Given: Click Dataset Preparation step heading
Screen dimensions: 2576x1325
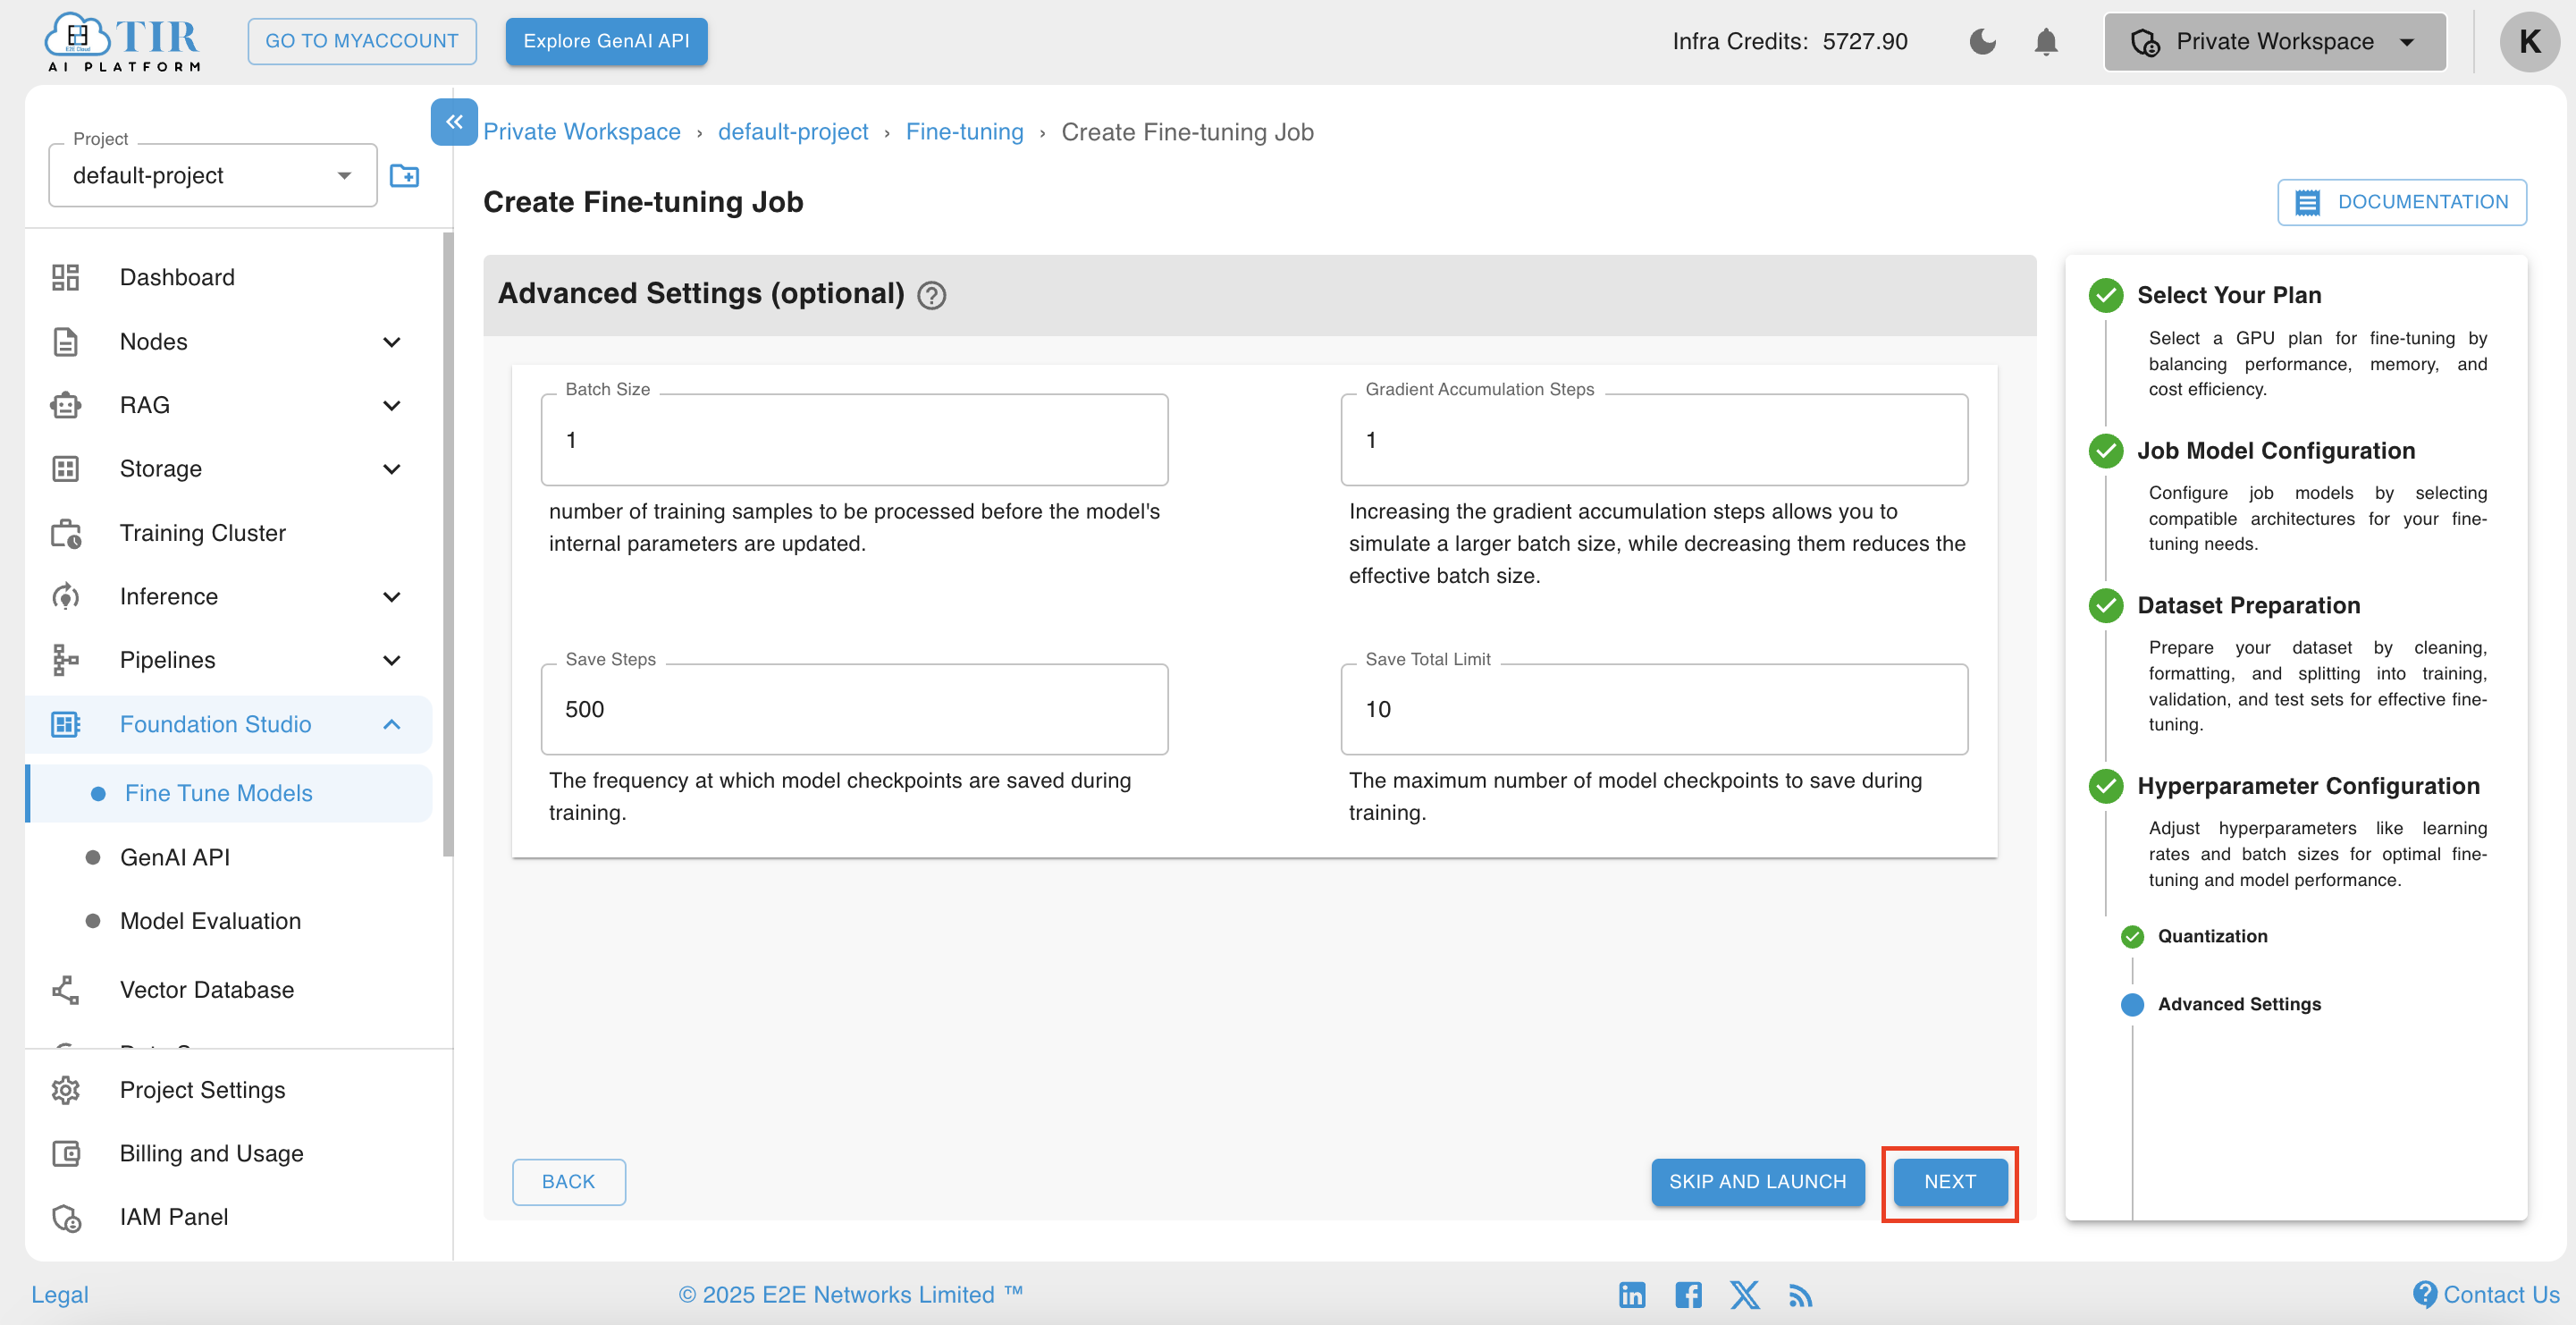Looking at the screenshot, I should click(x=2248, y=606).
